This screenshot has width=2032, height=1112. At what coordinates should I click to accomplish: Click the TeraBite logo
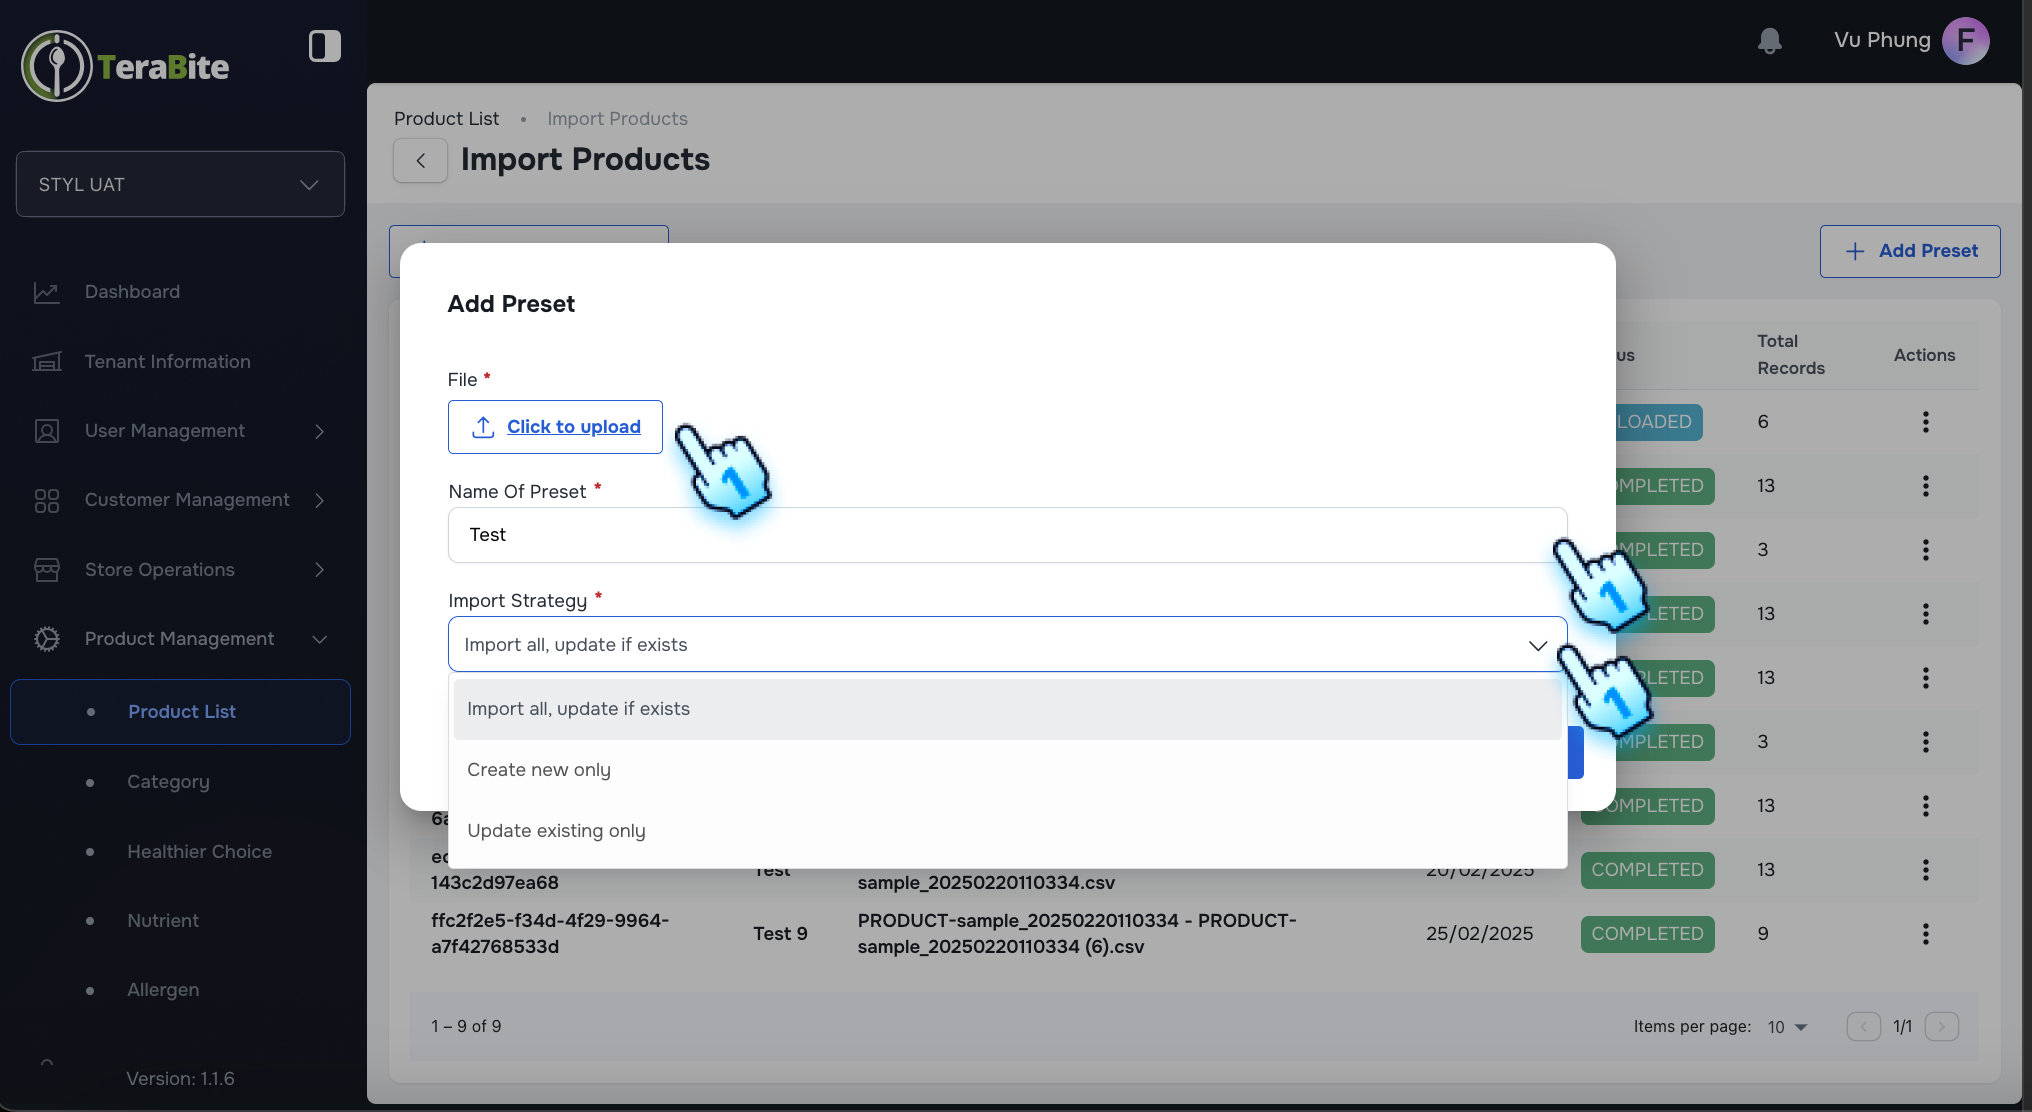tap(125, 66)
